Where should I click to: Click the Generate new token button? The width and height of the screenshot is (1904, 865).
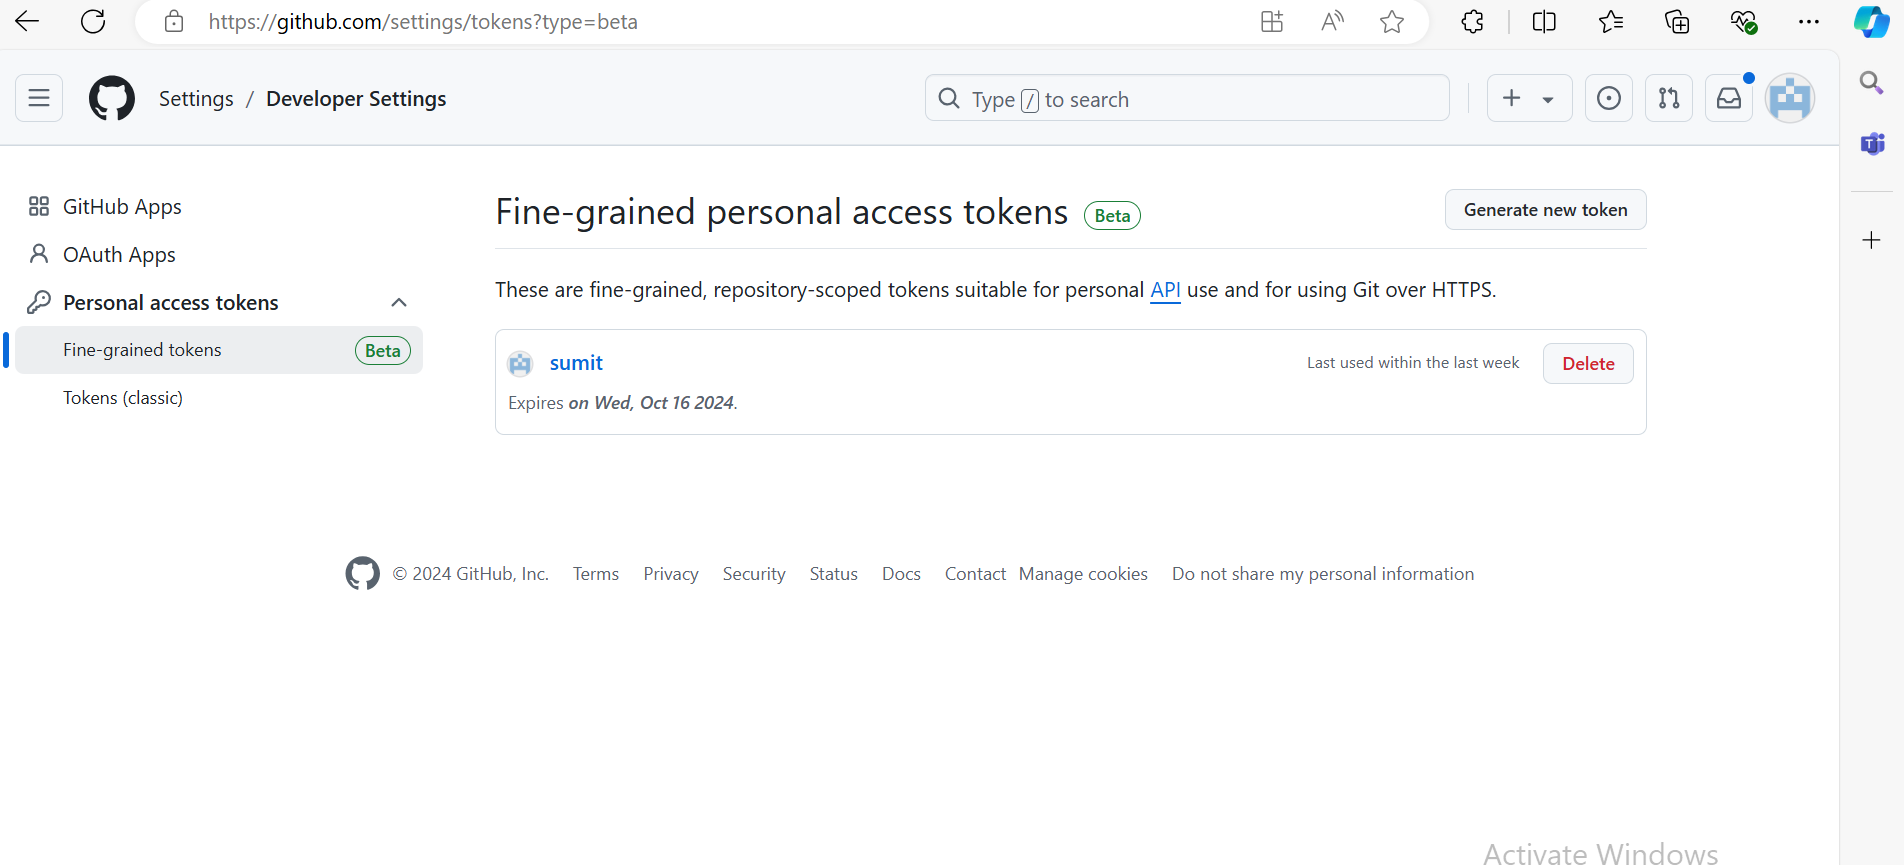pos(1545,210)
